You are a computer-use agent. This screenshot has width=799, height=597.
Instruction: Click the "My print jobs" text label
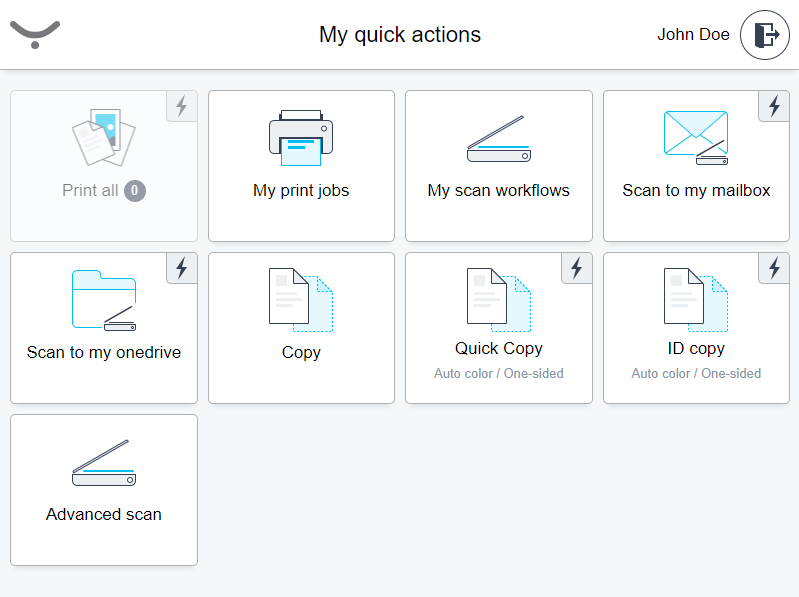tap(301, 191)
